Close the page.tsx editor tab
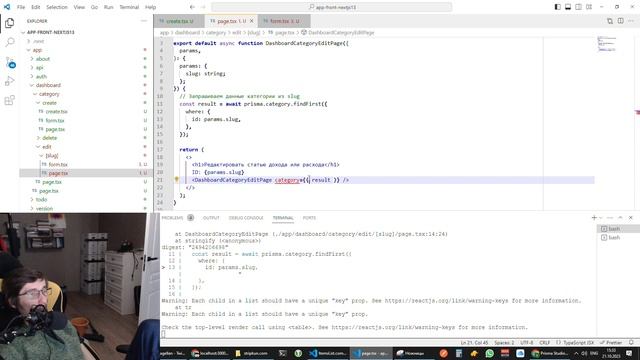Image resolution: width=640 pixels, height=360 pixels. (251, 21)
